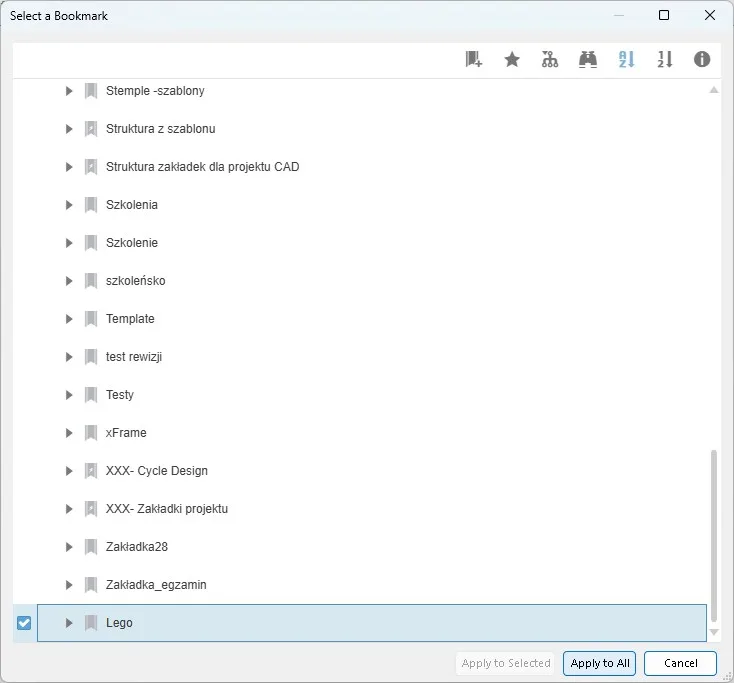Viewport: 734px width, 683px height.
Task: Select Struktura zakładek dla projektu CAD label
Action: pyautogui.click(x=202, y=167)
